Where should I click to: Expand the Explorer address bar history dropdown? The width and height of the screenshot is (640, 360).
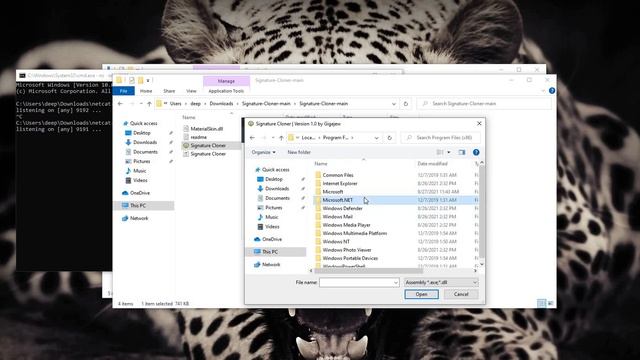(393, 104)
